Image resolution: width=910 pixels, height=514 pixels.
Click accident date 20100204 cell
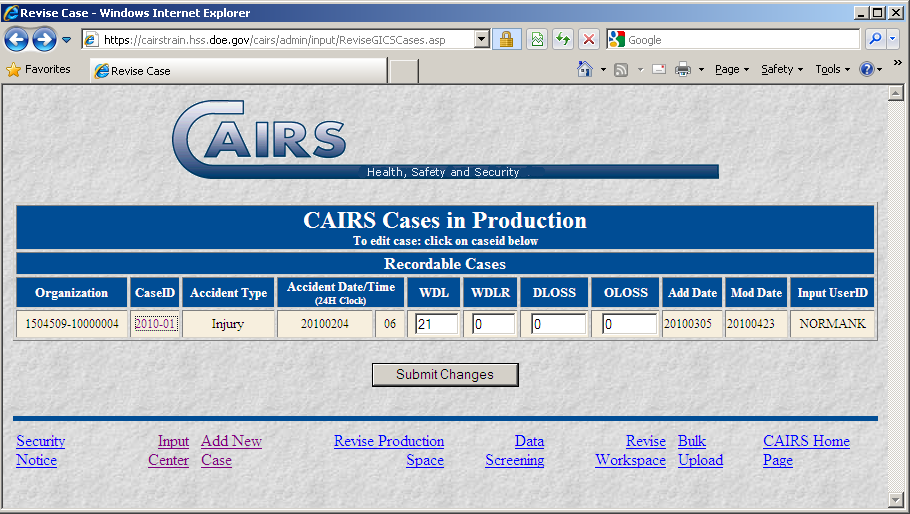point(324,324)
